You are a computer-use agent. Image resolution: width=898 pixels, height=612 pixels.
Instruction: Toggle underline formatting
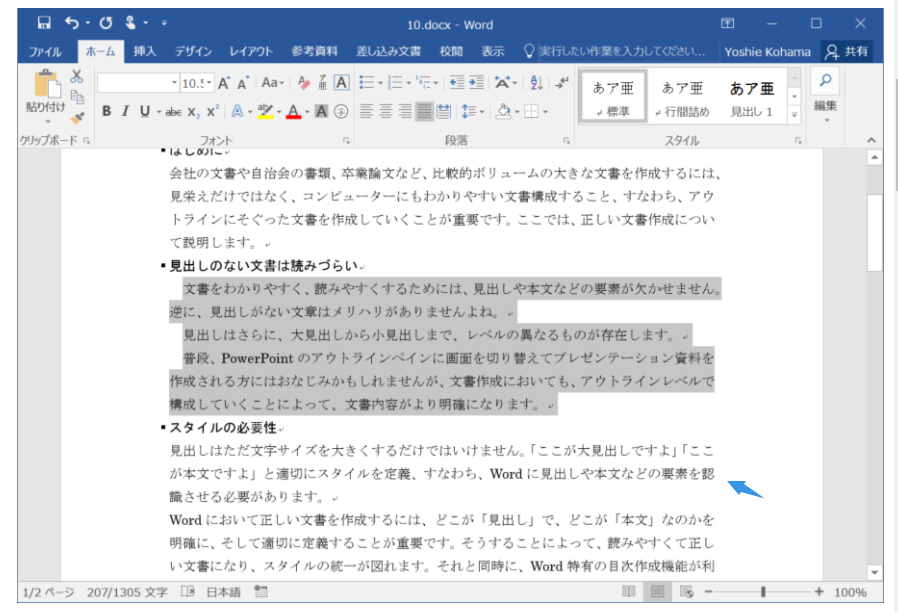click(x=145, y=112)
